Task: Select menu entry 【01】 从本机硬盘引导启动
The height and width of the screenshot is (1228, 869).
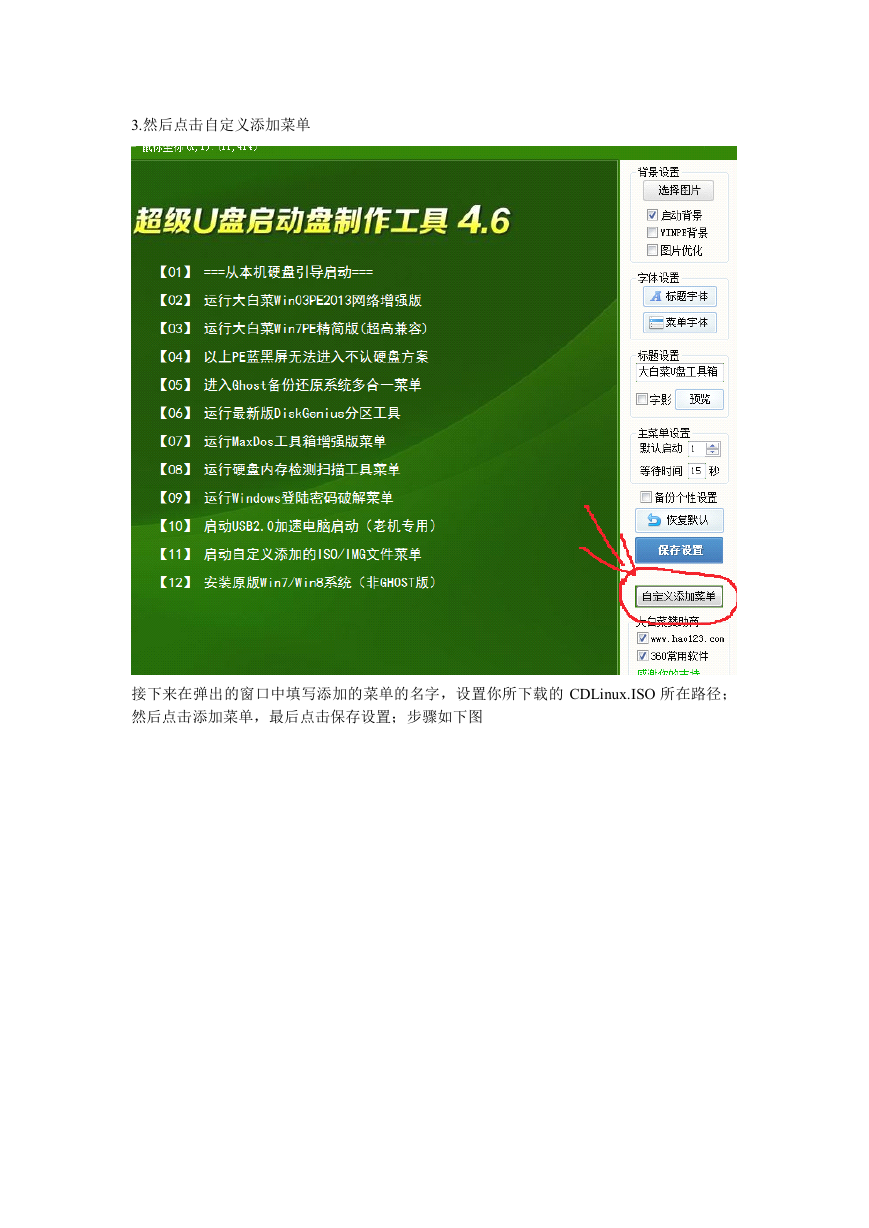Action: [264, 272]
